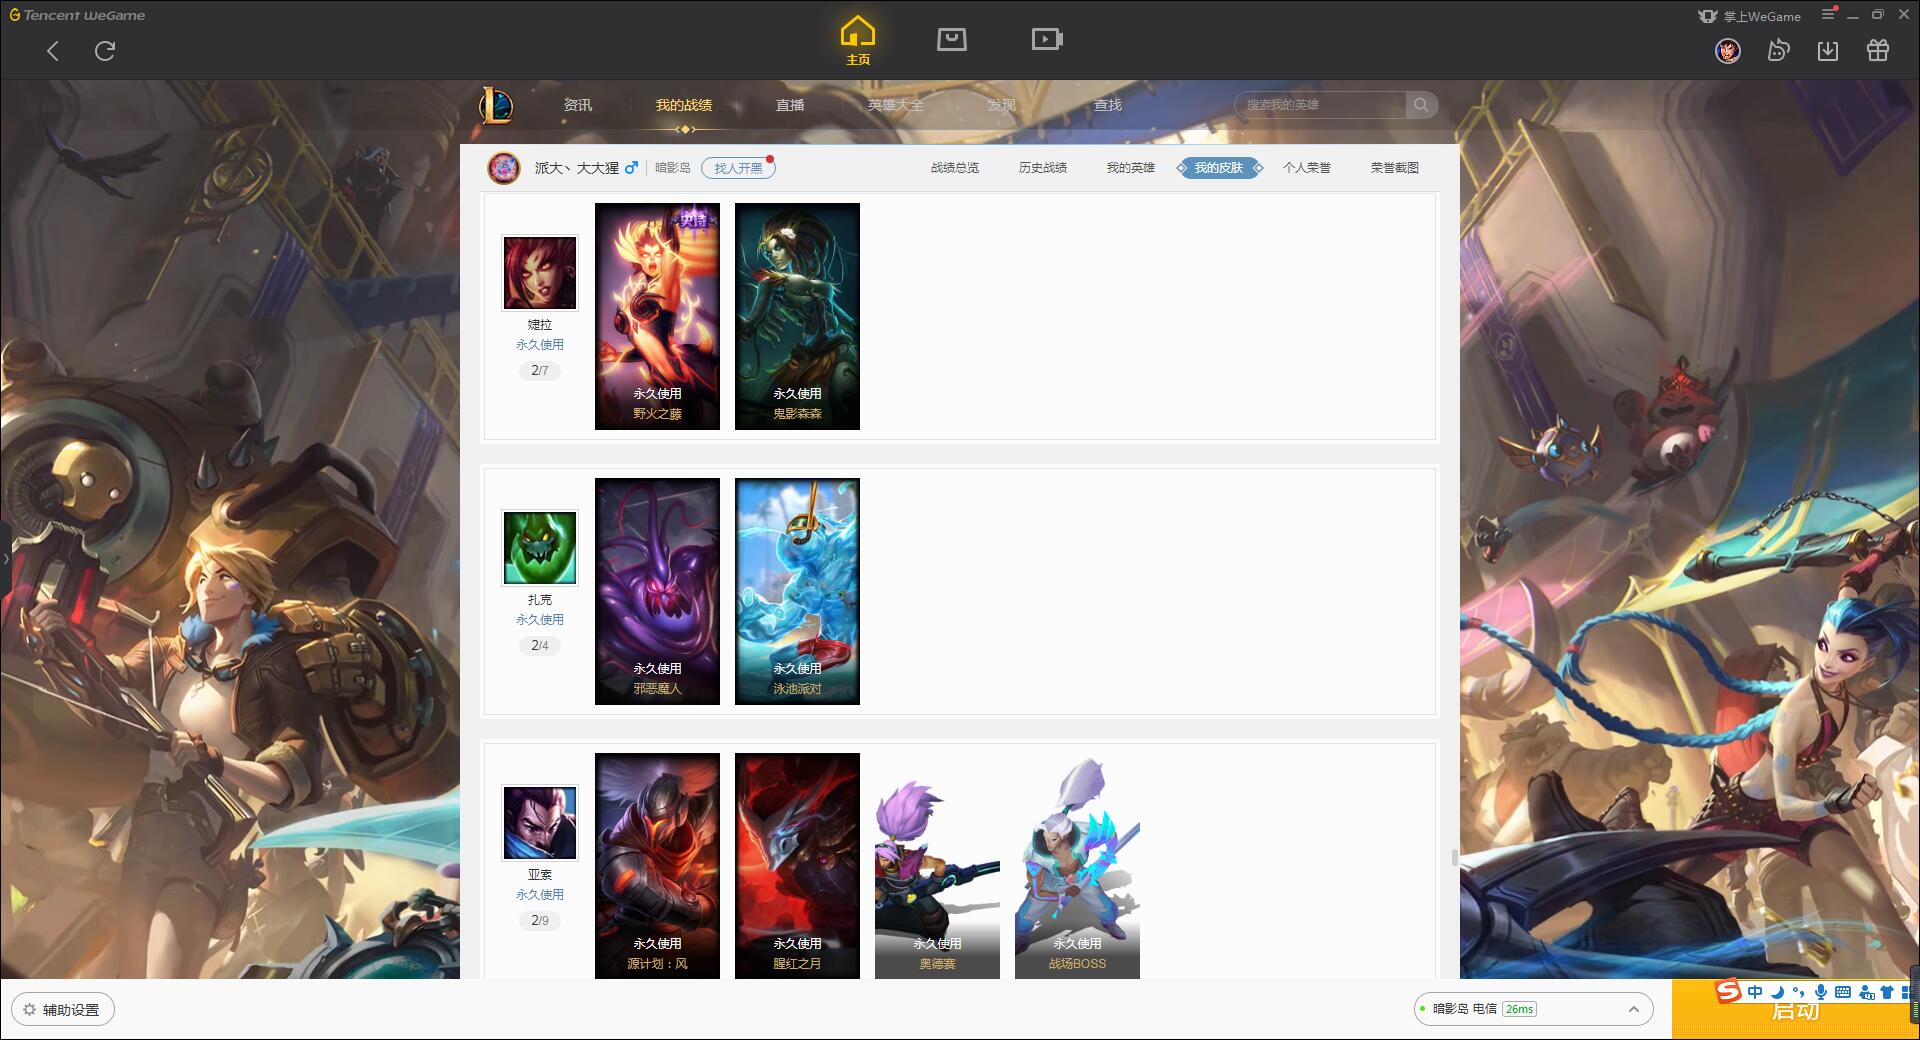Click the 婕拉 champion portrait
Screen dimensions: 1920x1040
point(540,273)
